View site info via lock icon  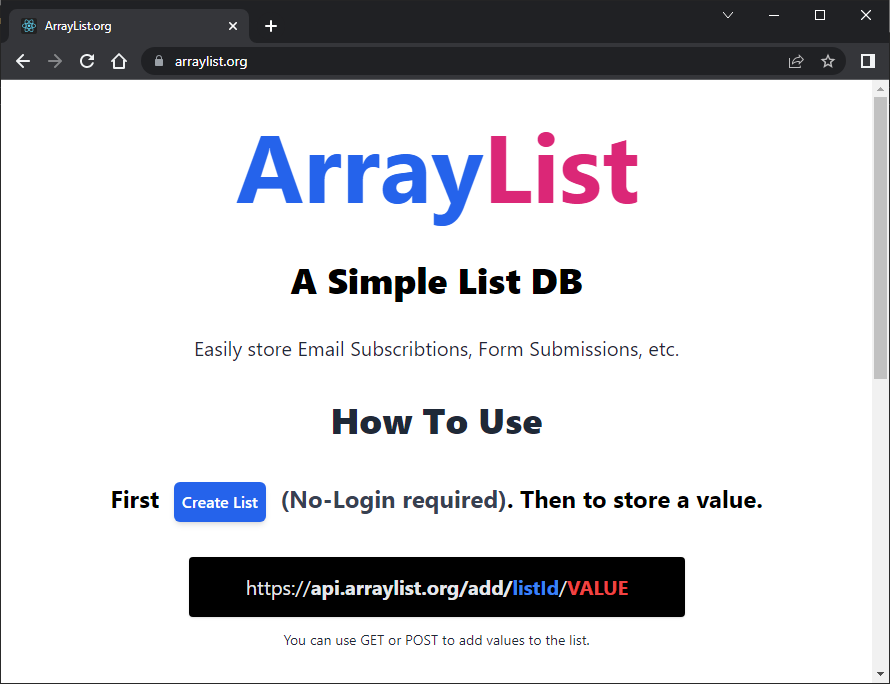159,61
